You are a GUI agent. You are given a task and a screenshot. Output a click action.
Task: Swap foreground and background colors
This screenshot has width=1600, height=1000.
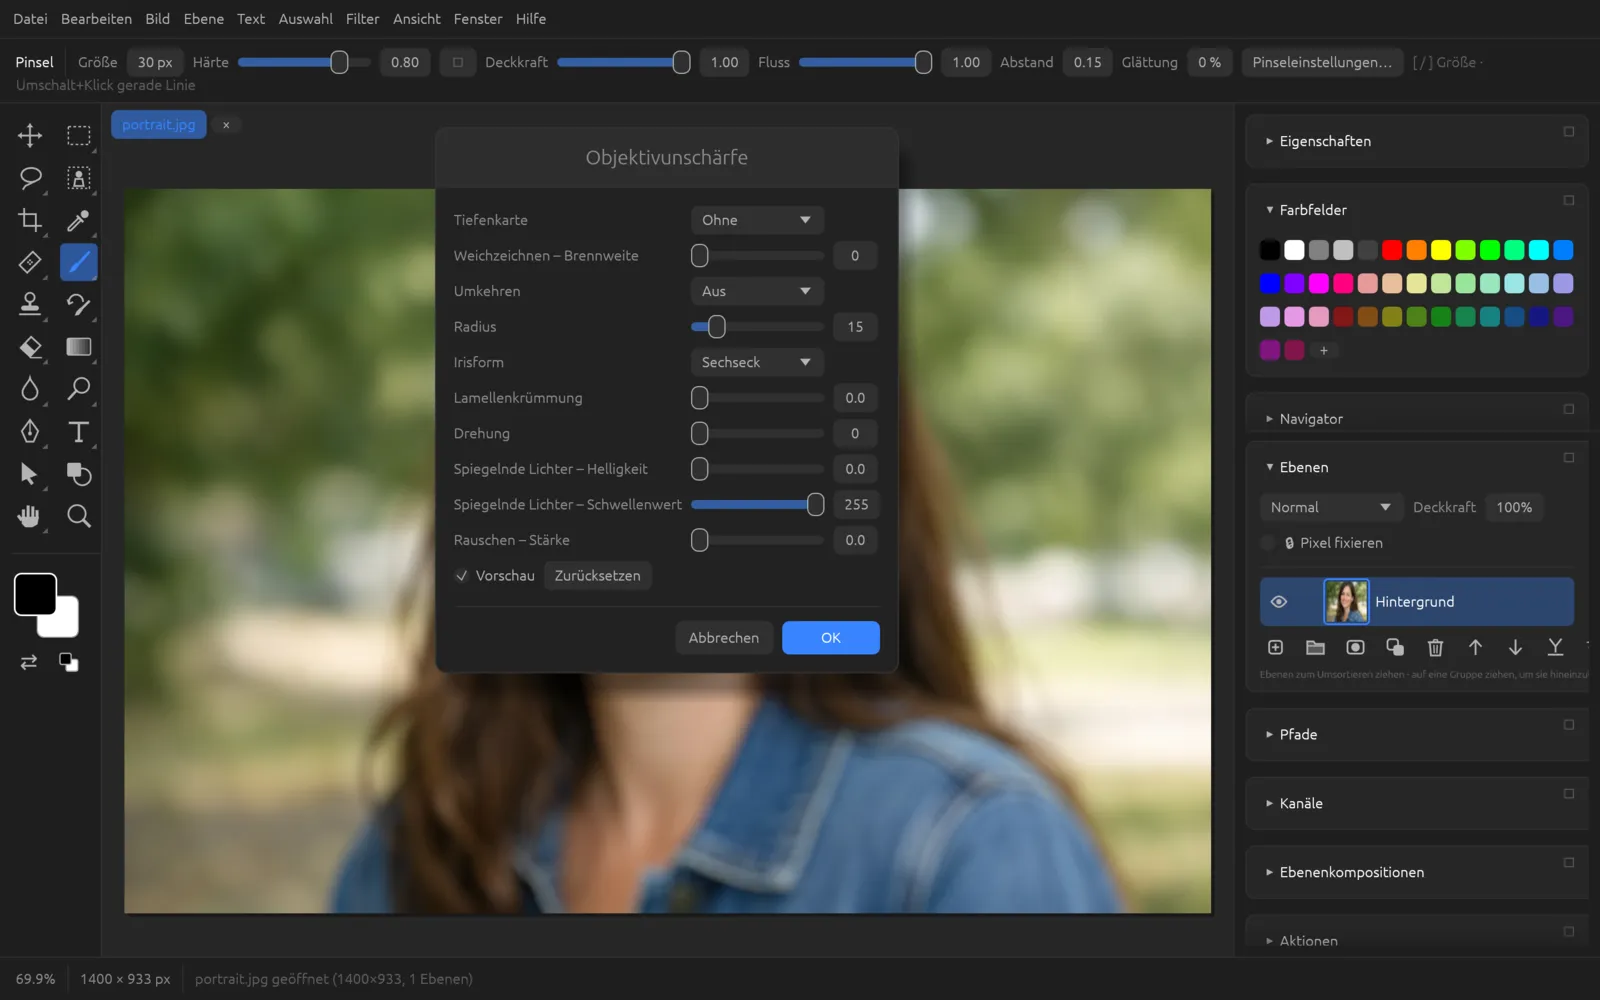coord(29,662)
